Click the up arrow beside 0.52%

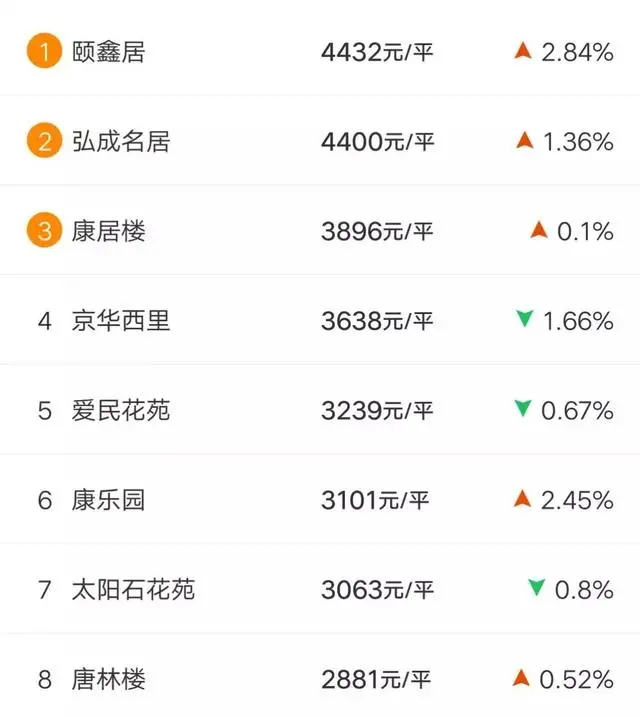(x=521, y=678)
